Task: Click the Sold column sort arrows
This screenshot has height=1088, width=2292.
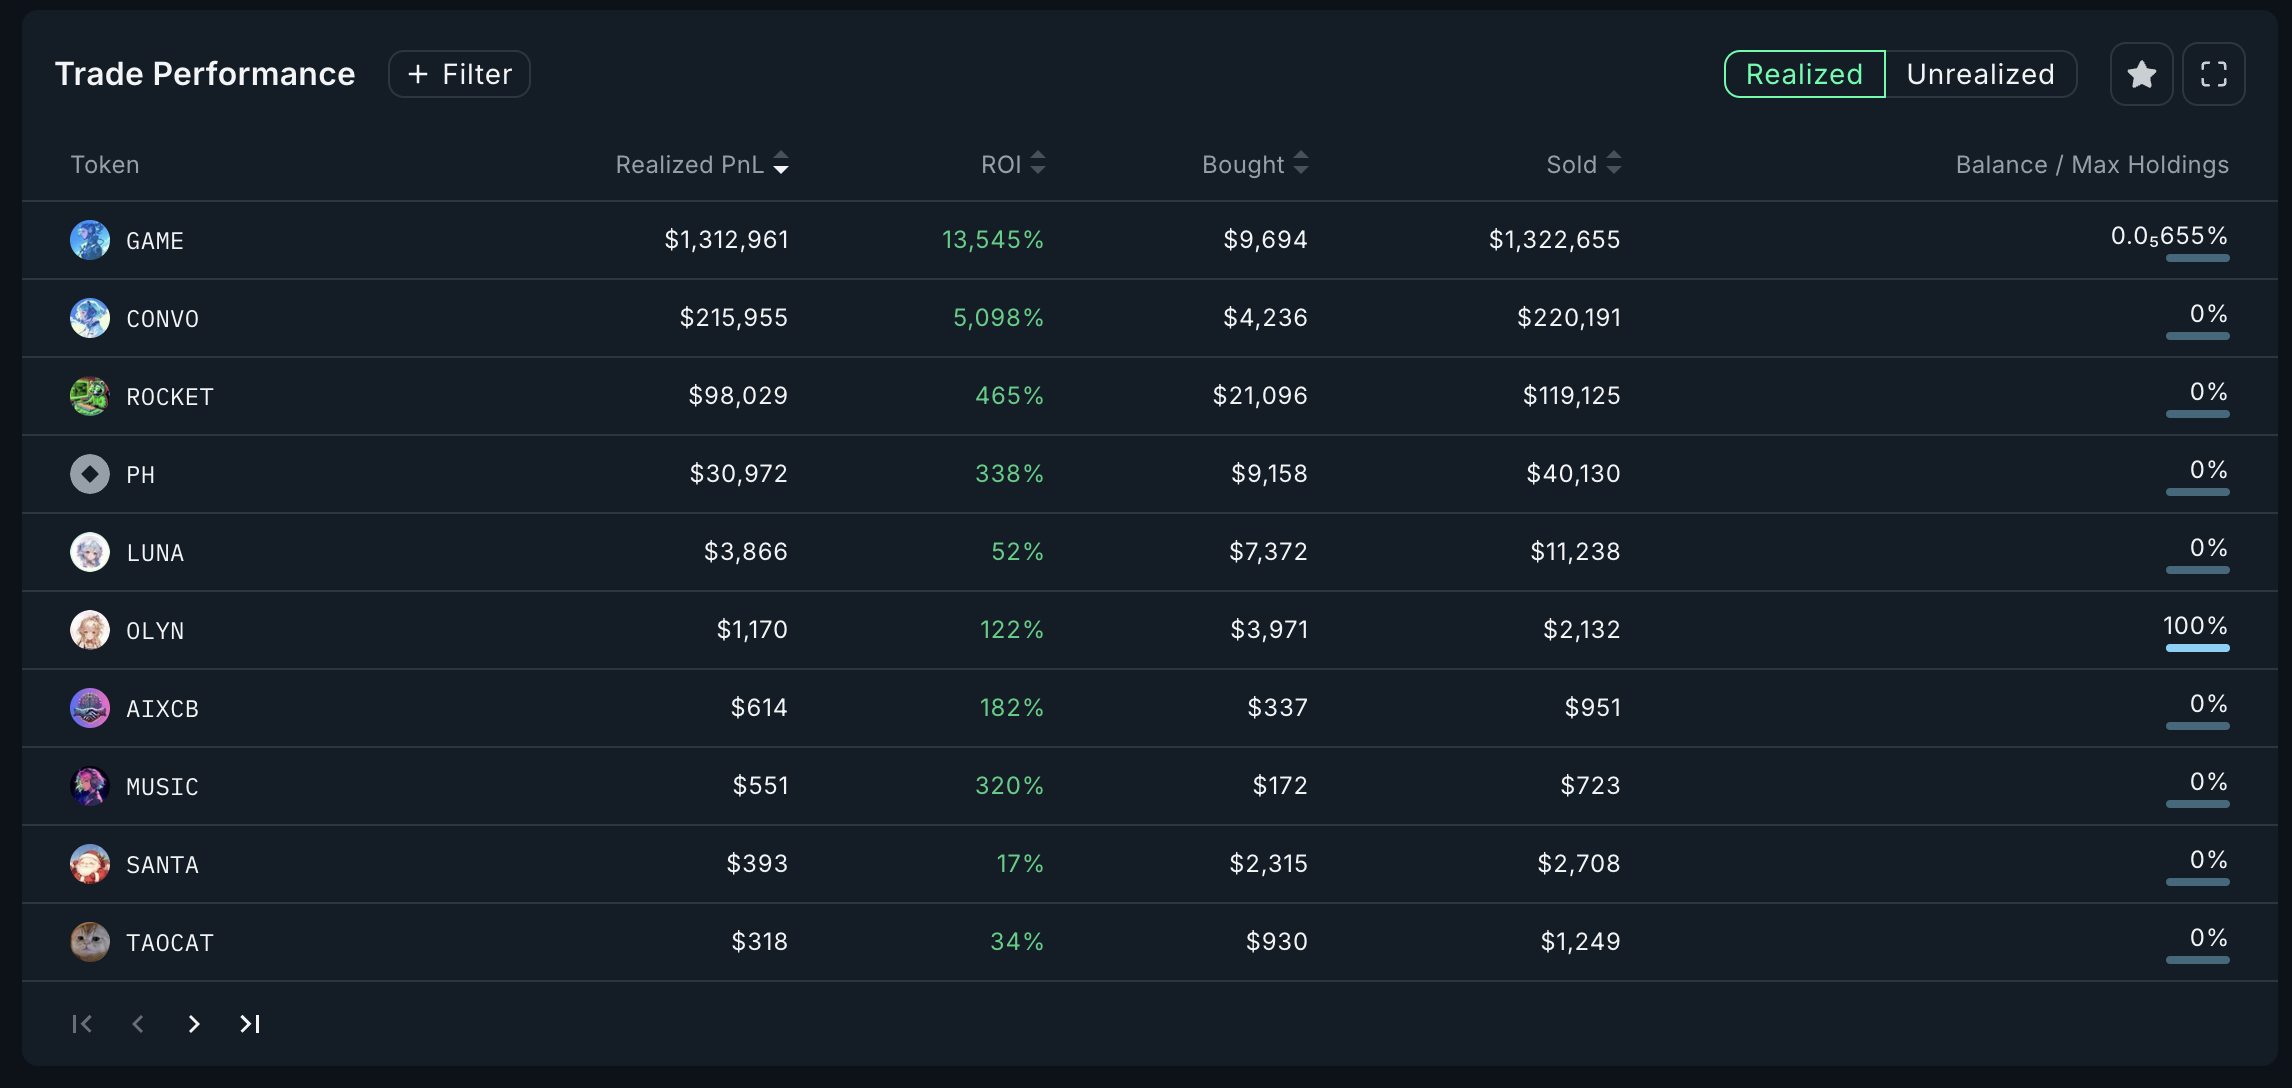Action: pos(1614,163)
